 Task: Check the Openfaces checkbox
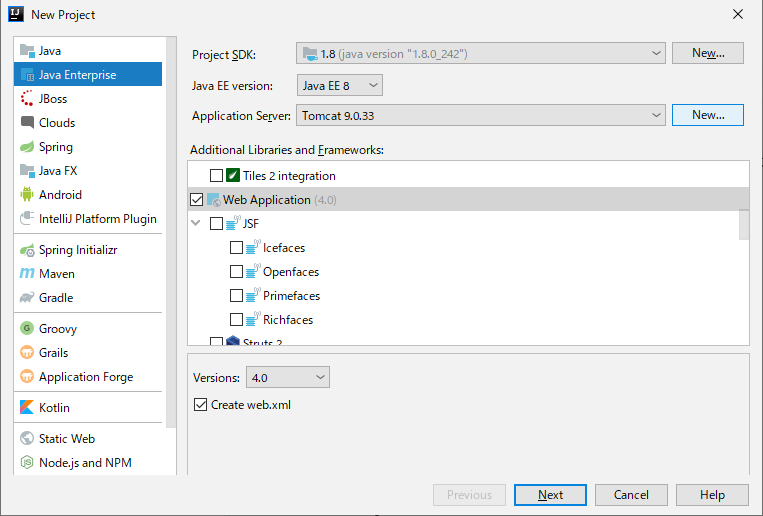pyautogui.click(x=236, y=271)
